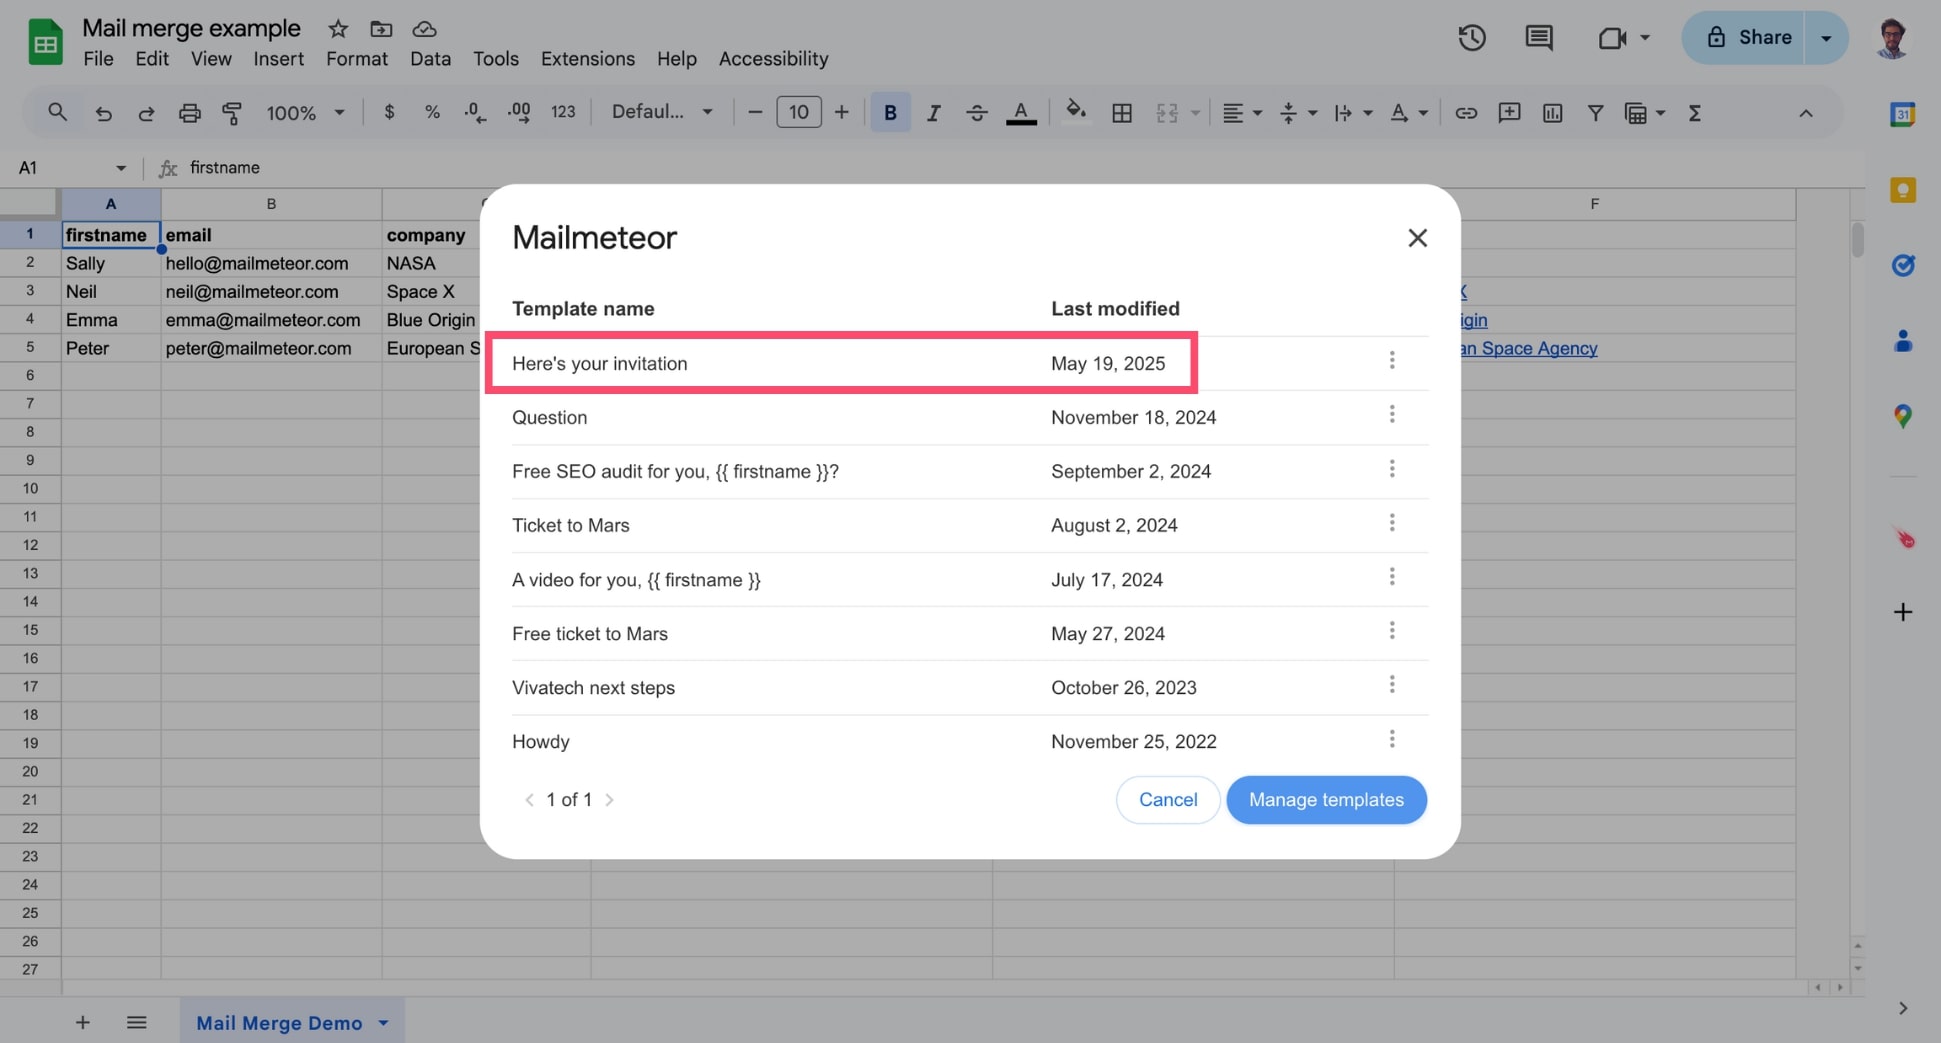
Task: Open Google Calendar side panel
Action: 1902,114
